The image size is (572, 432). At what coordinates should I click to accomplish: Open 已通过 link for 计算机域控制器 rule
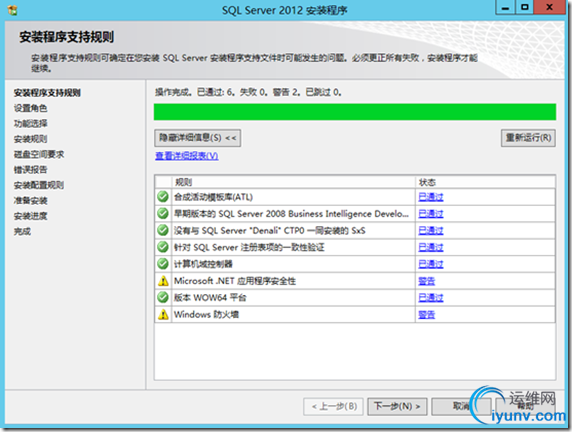click(430, 264)
